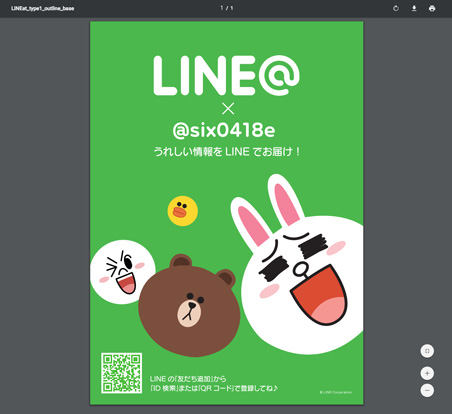Fit the page to window
Viewport: 452px width, 414px height.
pyautogui.click(x=427, y=351)
